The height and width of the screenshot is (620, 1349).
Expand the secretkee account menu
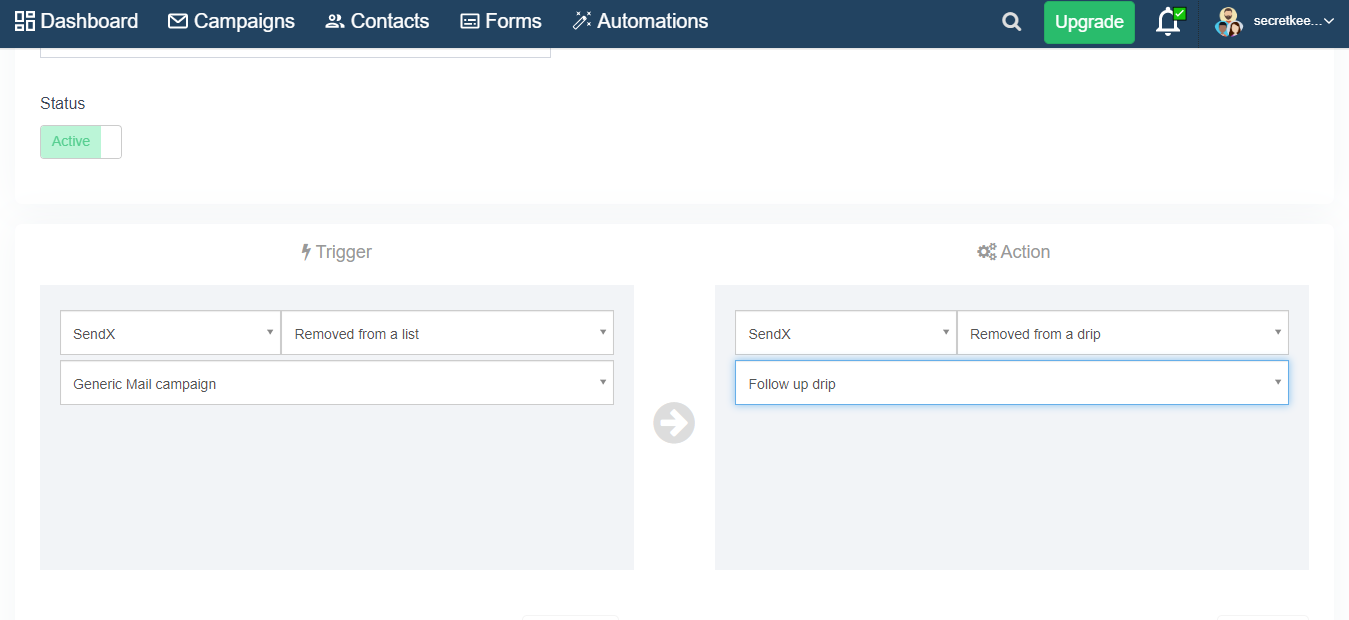click(1293, 21)
